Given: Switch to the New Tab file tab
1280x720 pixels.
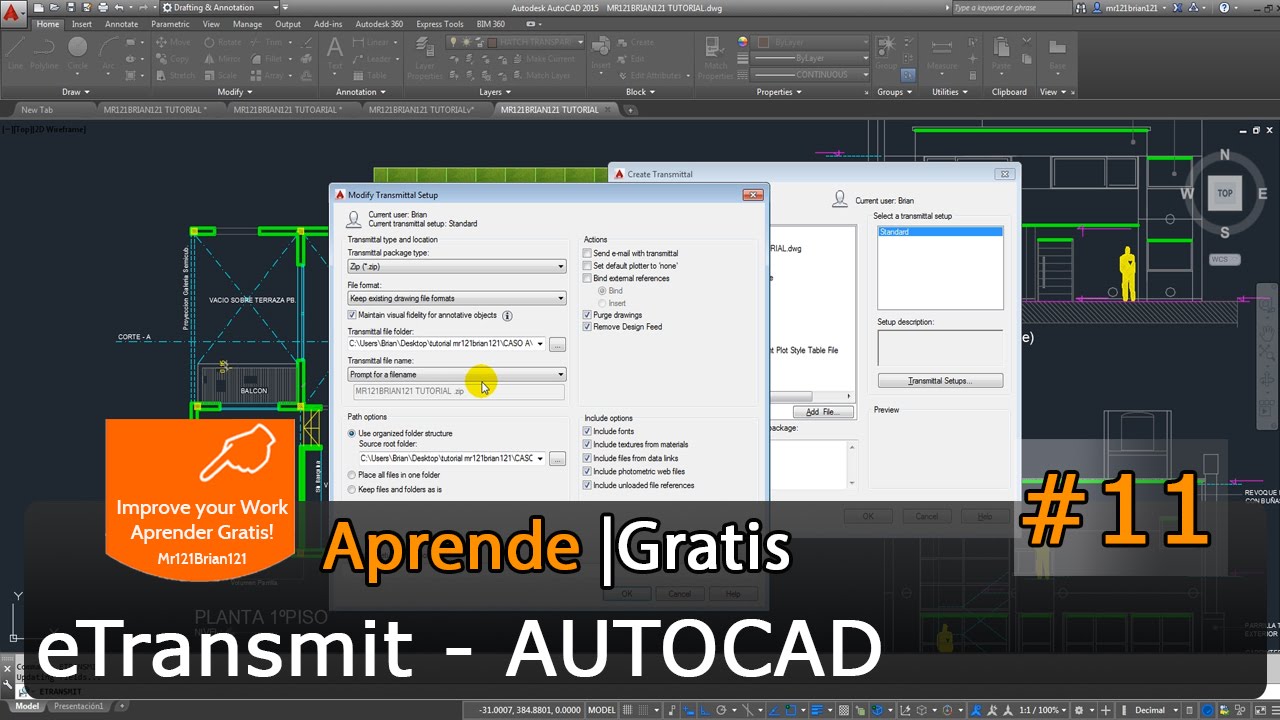Looking at the screenshot, I should click(x=37, y=110).
